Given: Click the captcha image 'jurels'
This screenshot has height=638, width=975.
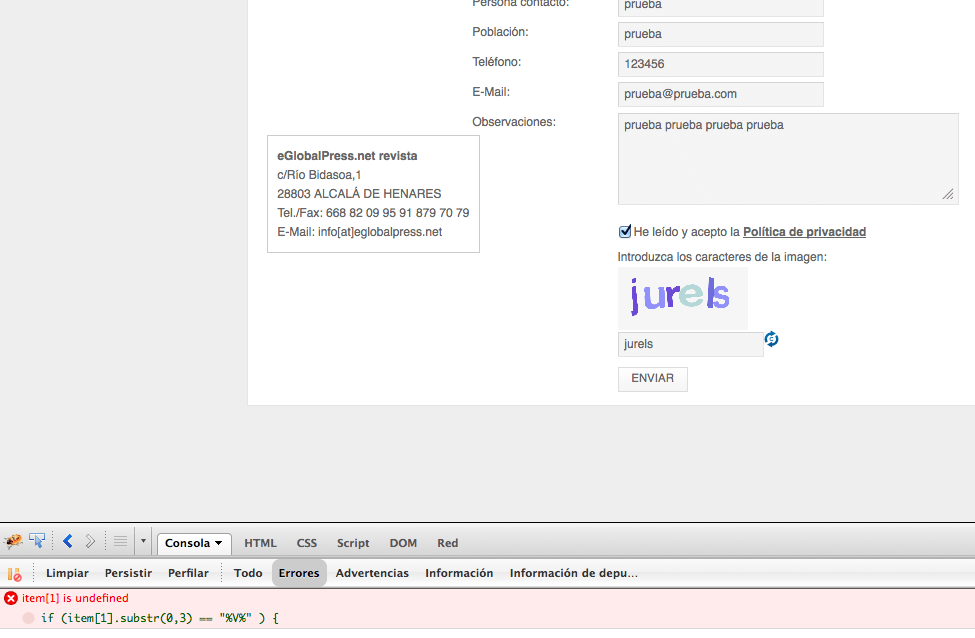Looking at the screenshot, I should [x=683, y=298].
